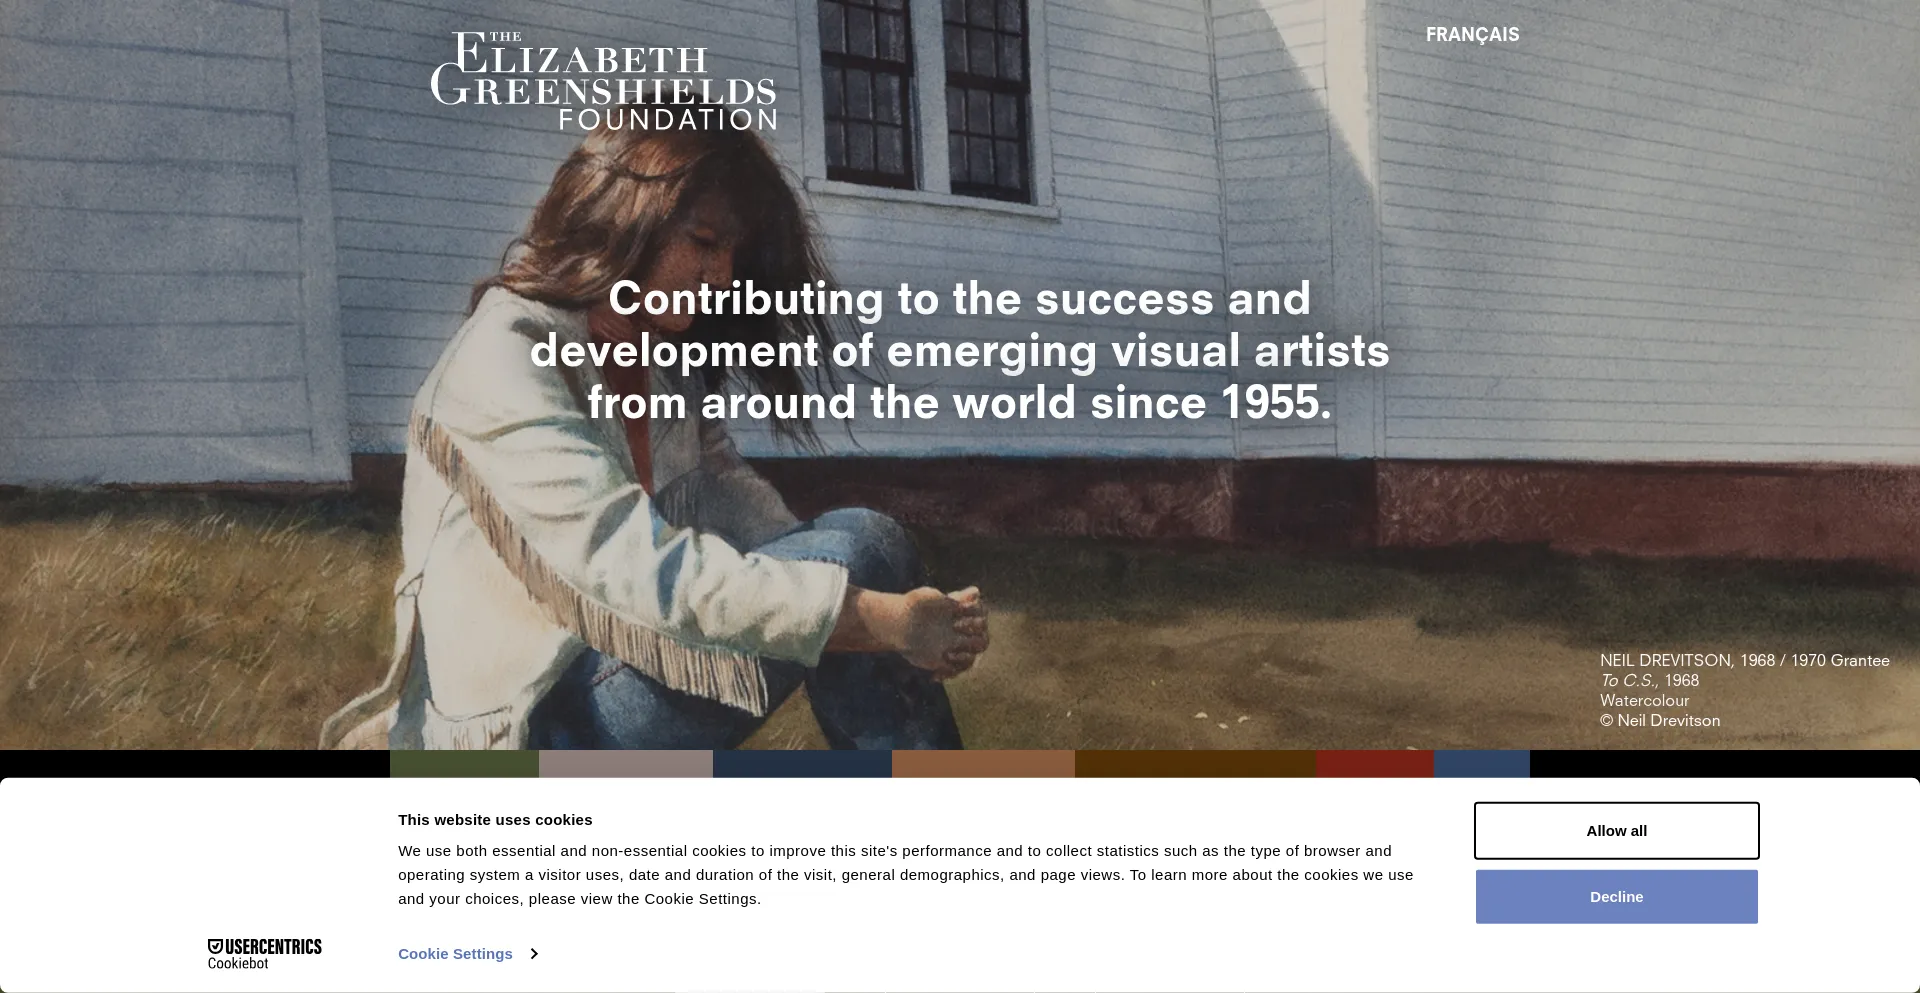Select the dark red color block

[1375, 764]
